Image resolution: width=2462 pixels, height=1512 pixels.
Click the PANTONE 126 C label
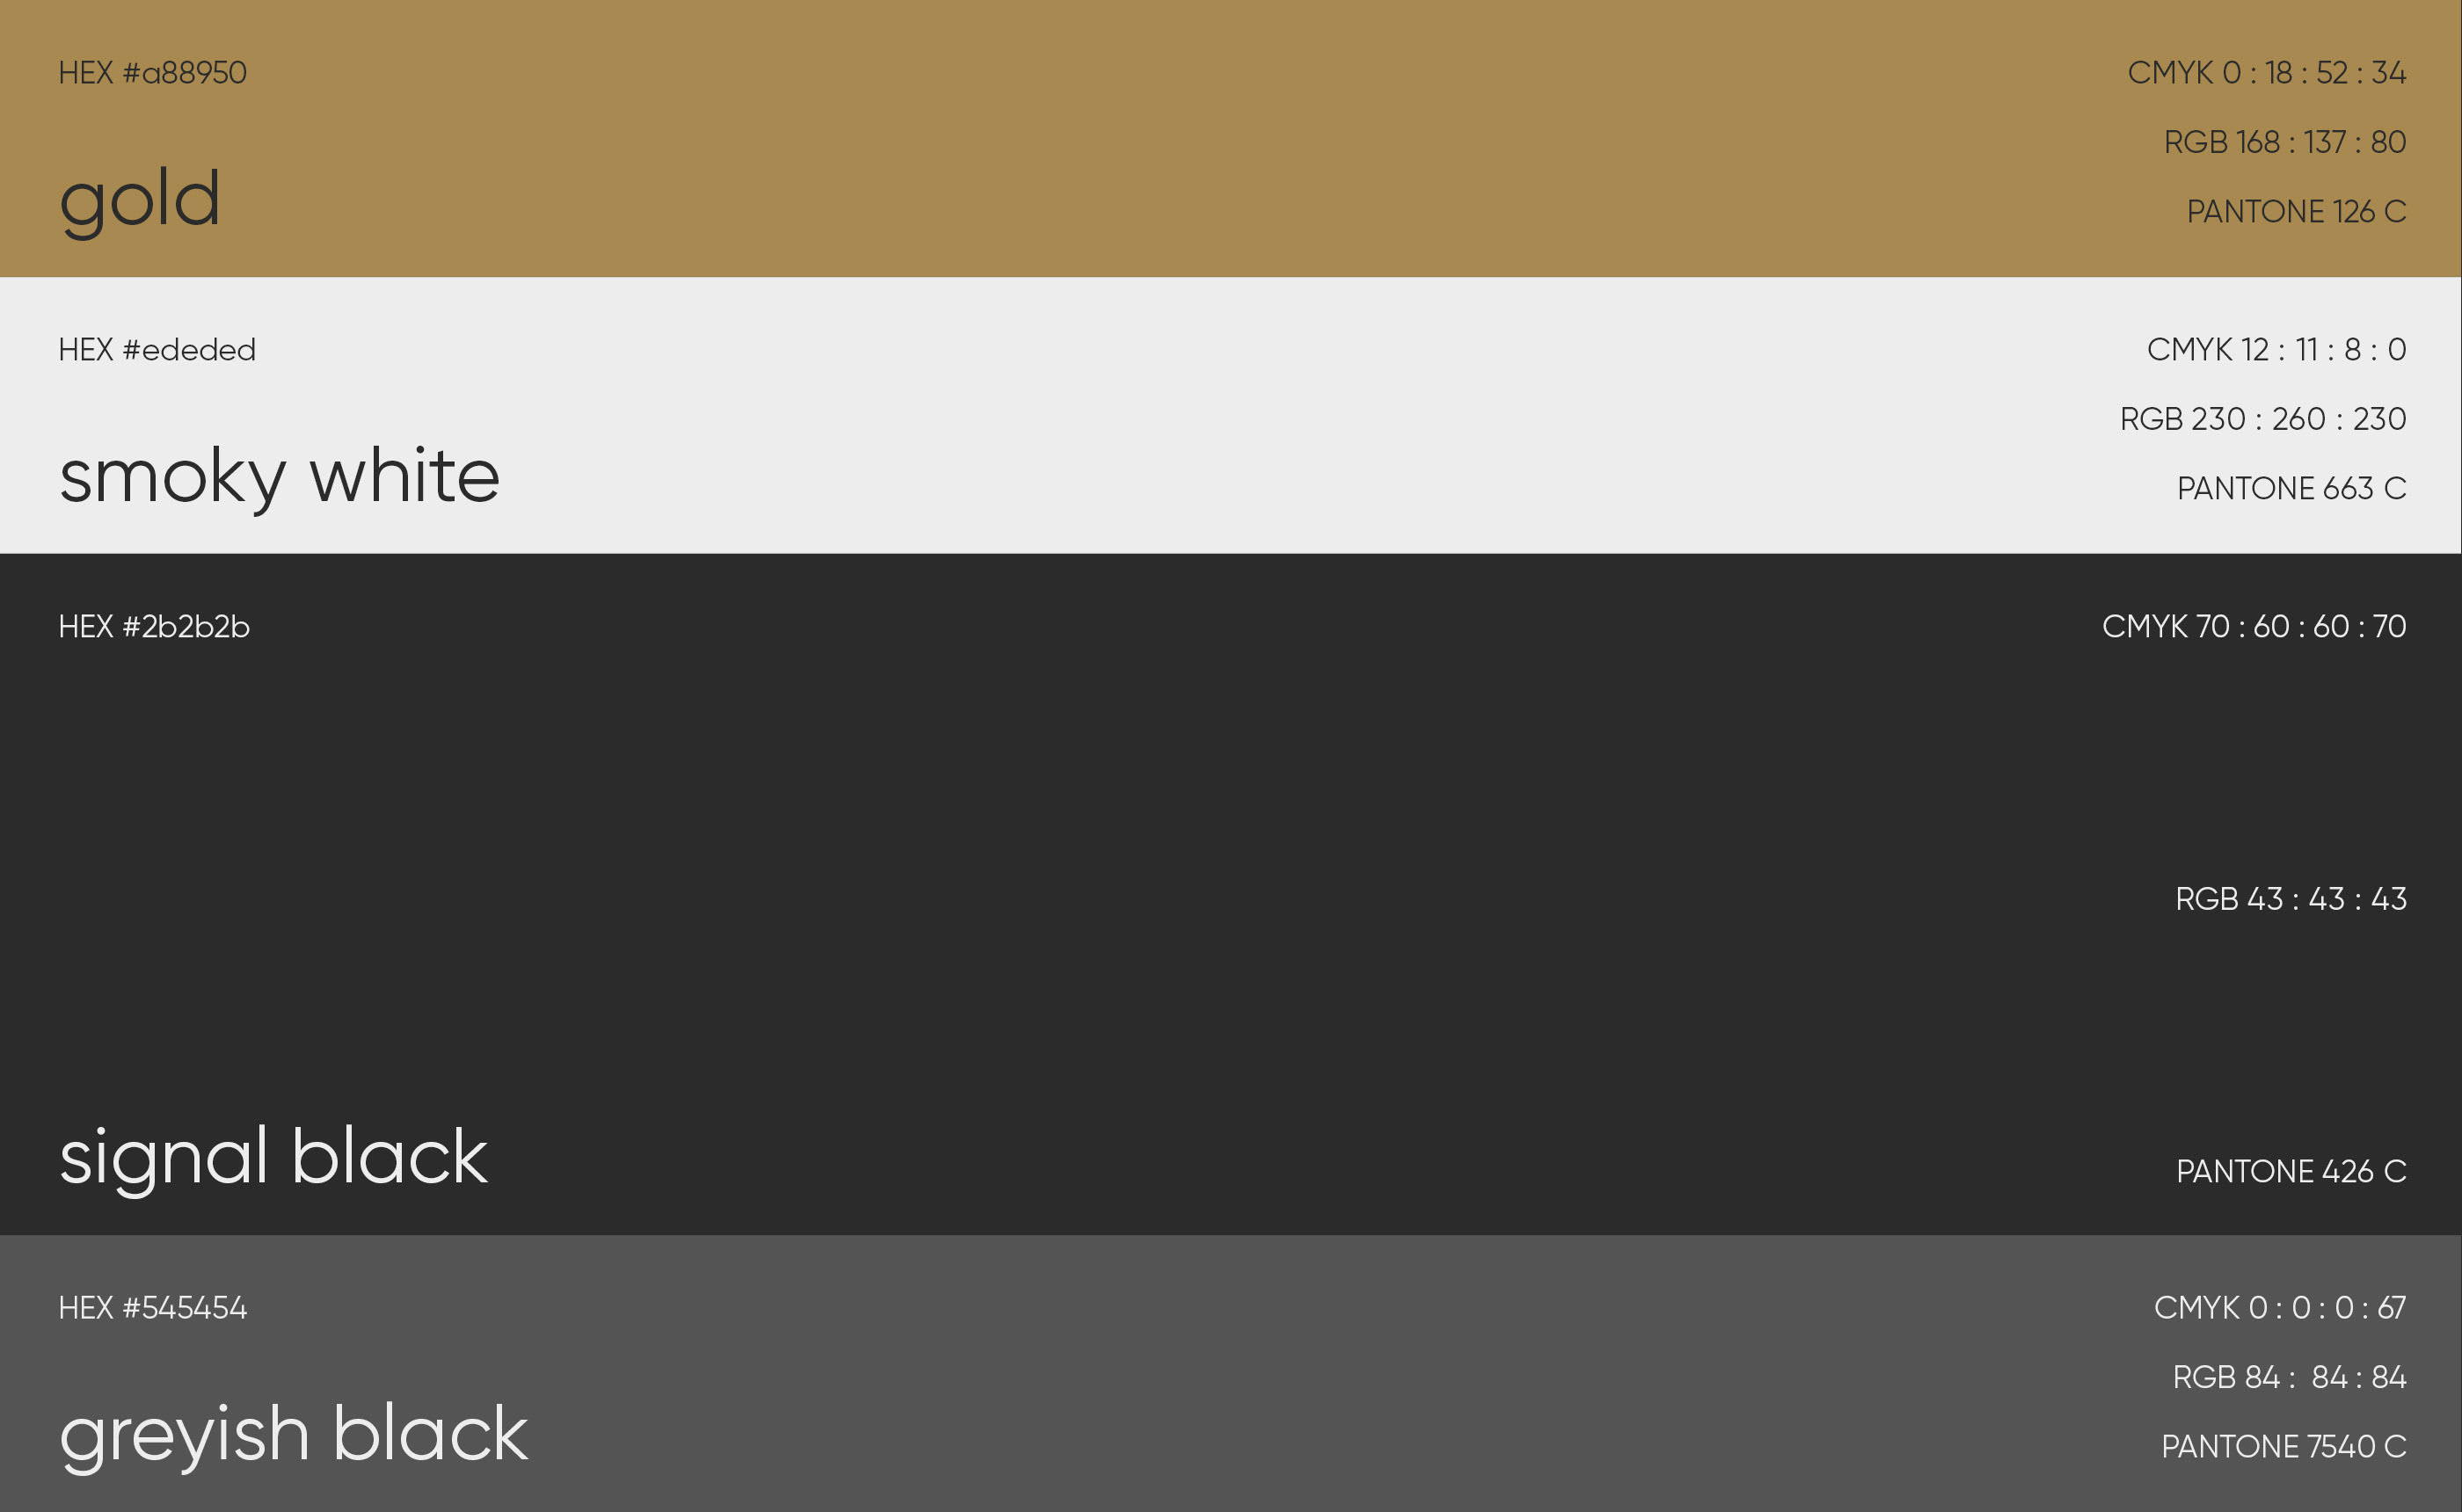[2296, 211]
